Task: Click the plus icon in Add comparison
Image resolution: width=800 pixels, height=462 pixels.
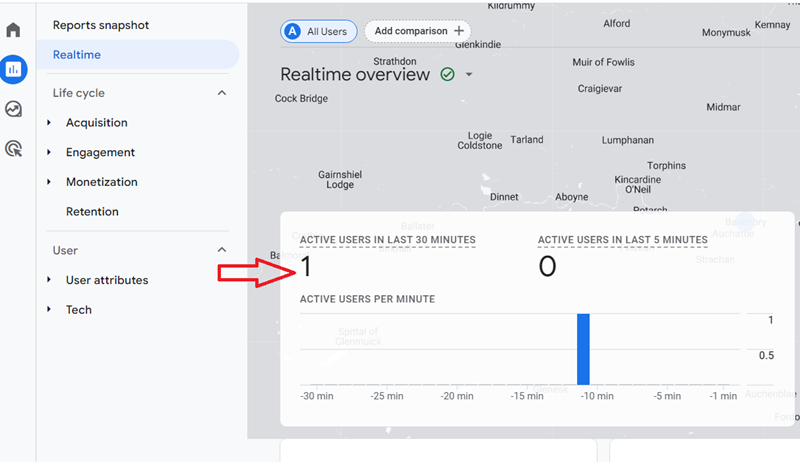Action: pyautogui.click(x=459, y=31)
